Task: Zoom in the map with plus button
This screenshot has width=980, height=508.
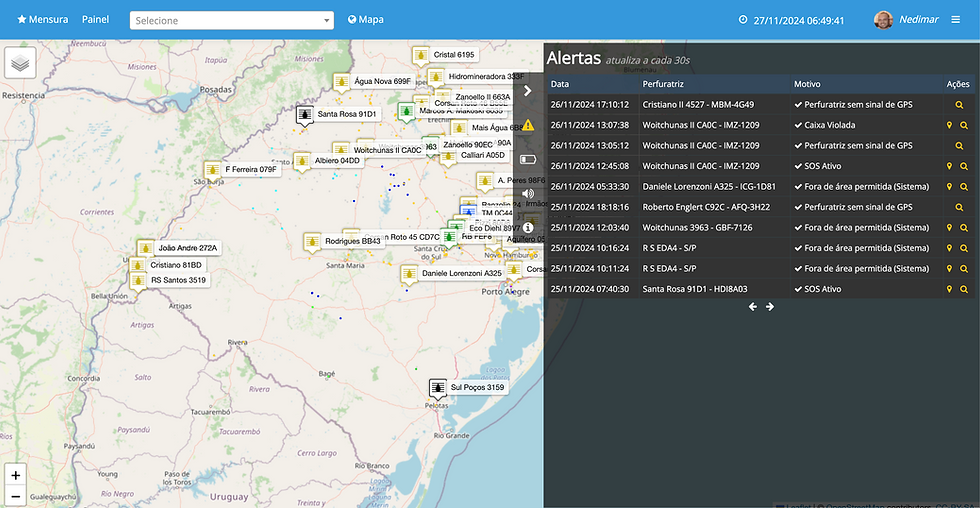Action: 16,475
